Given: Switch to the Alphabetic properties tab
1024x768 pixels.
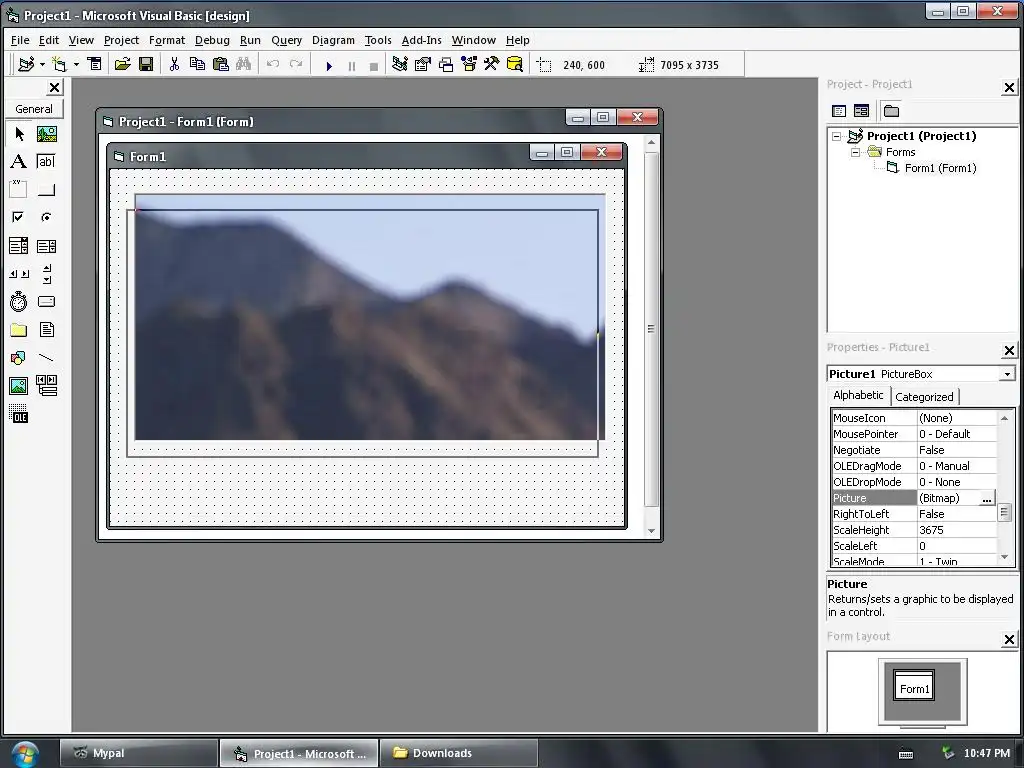Looking at the screenshot, I should tap(858, 395).
